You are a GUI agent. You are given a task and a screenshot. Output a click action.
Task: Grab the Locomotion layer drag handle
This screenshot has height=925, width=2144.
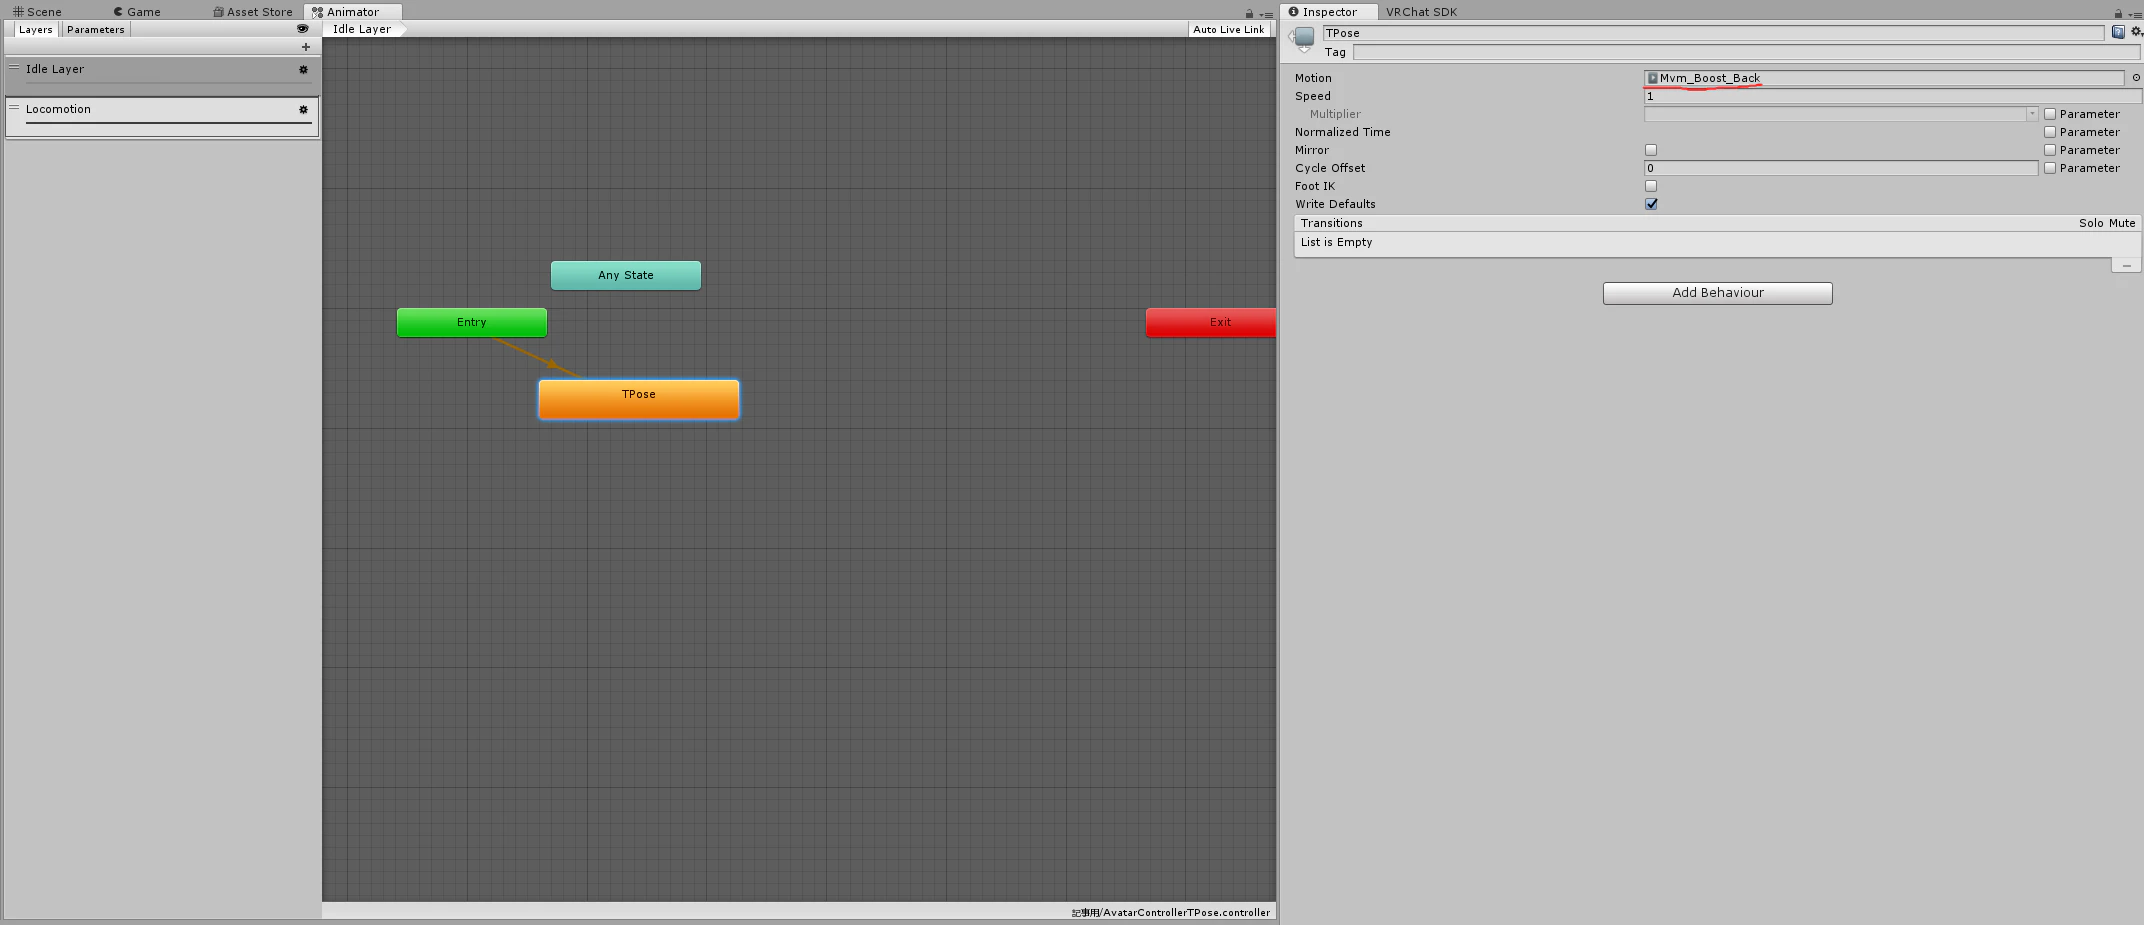coord(14,108)
